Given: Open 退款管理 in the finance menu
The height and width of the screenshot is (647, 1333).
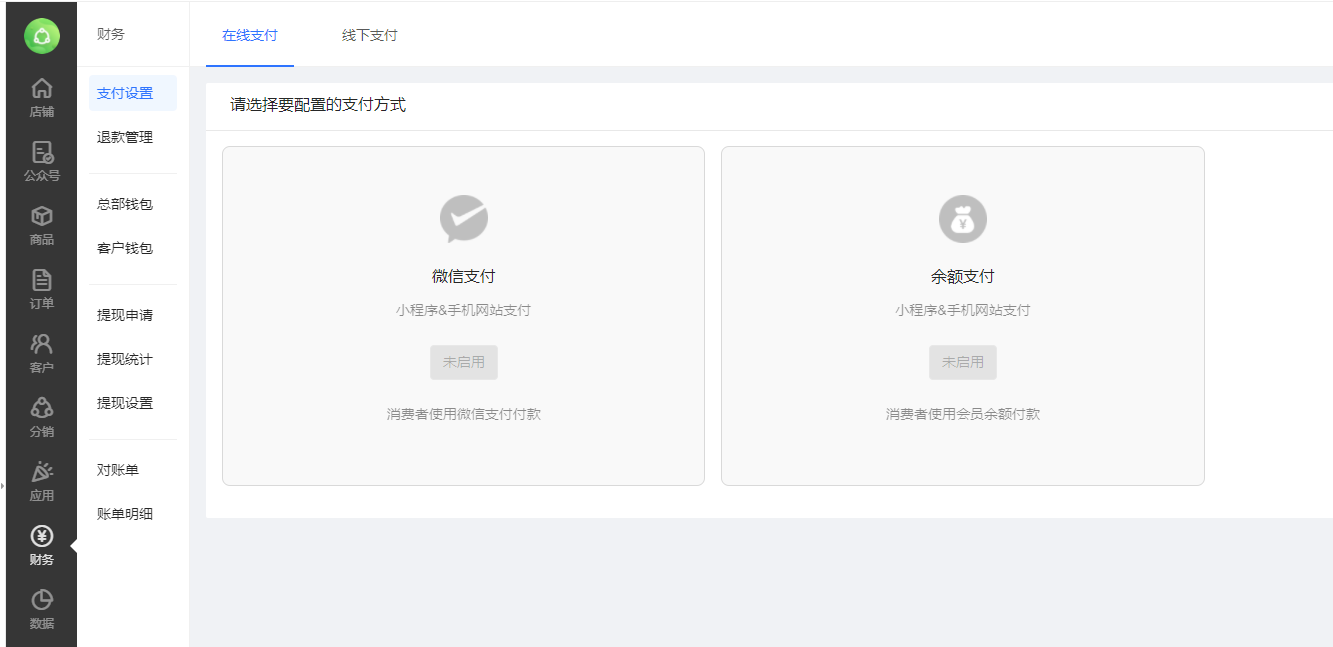Looking at the screenshot, I should point(125,138).
